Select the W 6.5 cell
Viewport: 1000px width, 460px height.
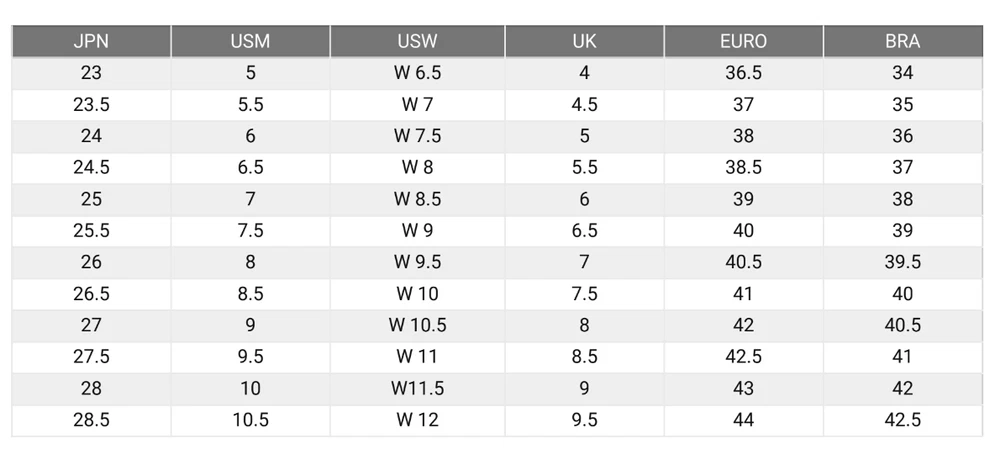pos(417,73)
